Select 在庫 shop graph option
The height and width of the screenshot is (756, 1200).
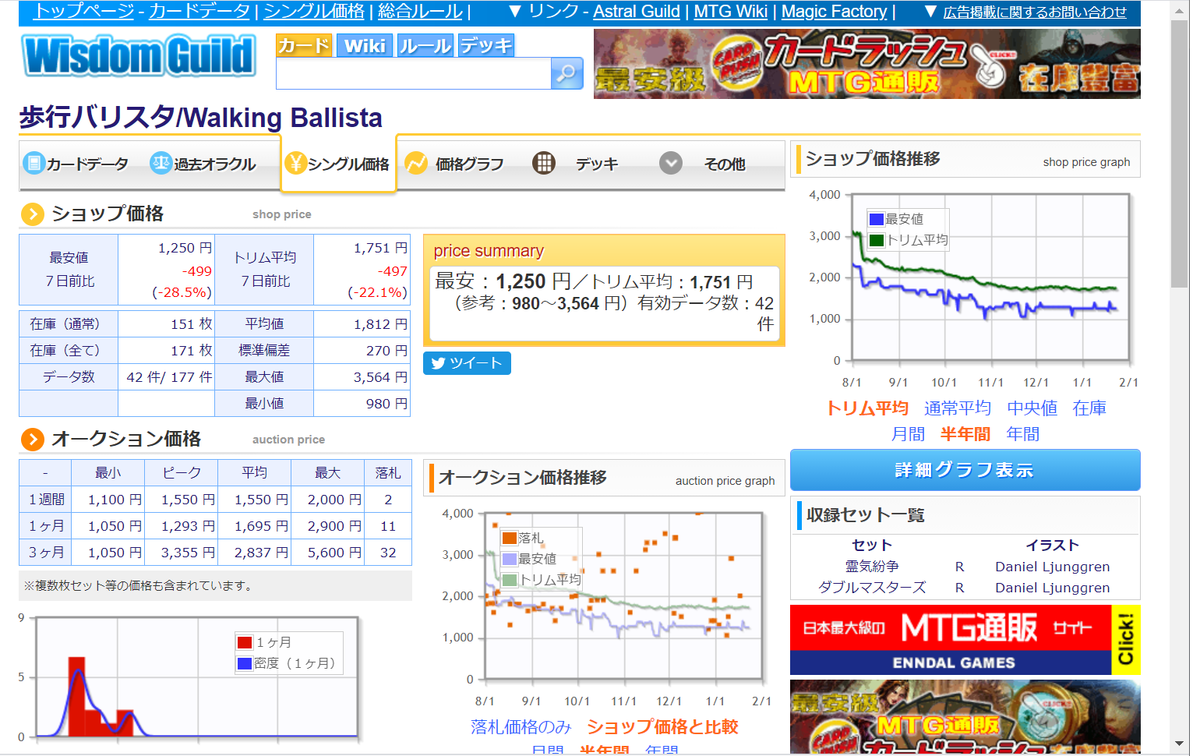[x=1089, y=408]
